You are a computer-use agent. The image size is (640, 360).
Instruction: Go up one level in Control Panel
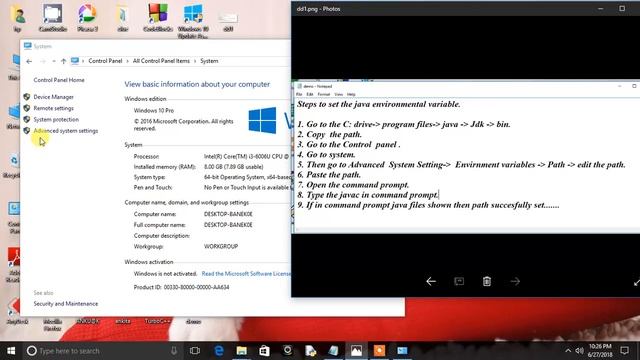tap(63, 61)
